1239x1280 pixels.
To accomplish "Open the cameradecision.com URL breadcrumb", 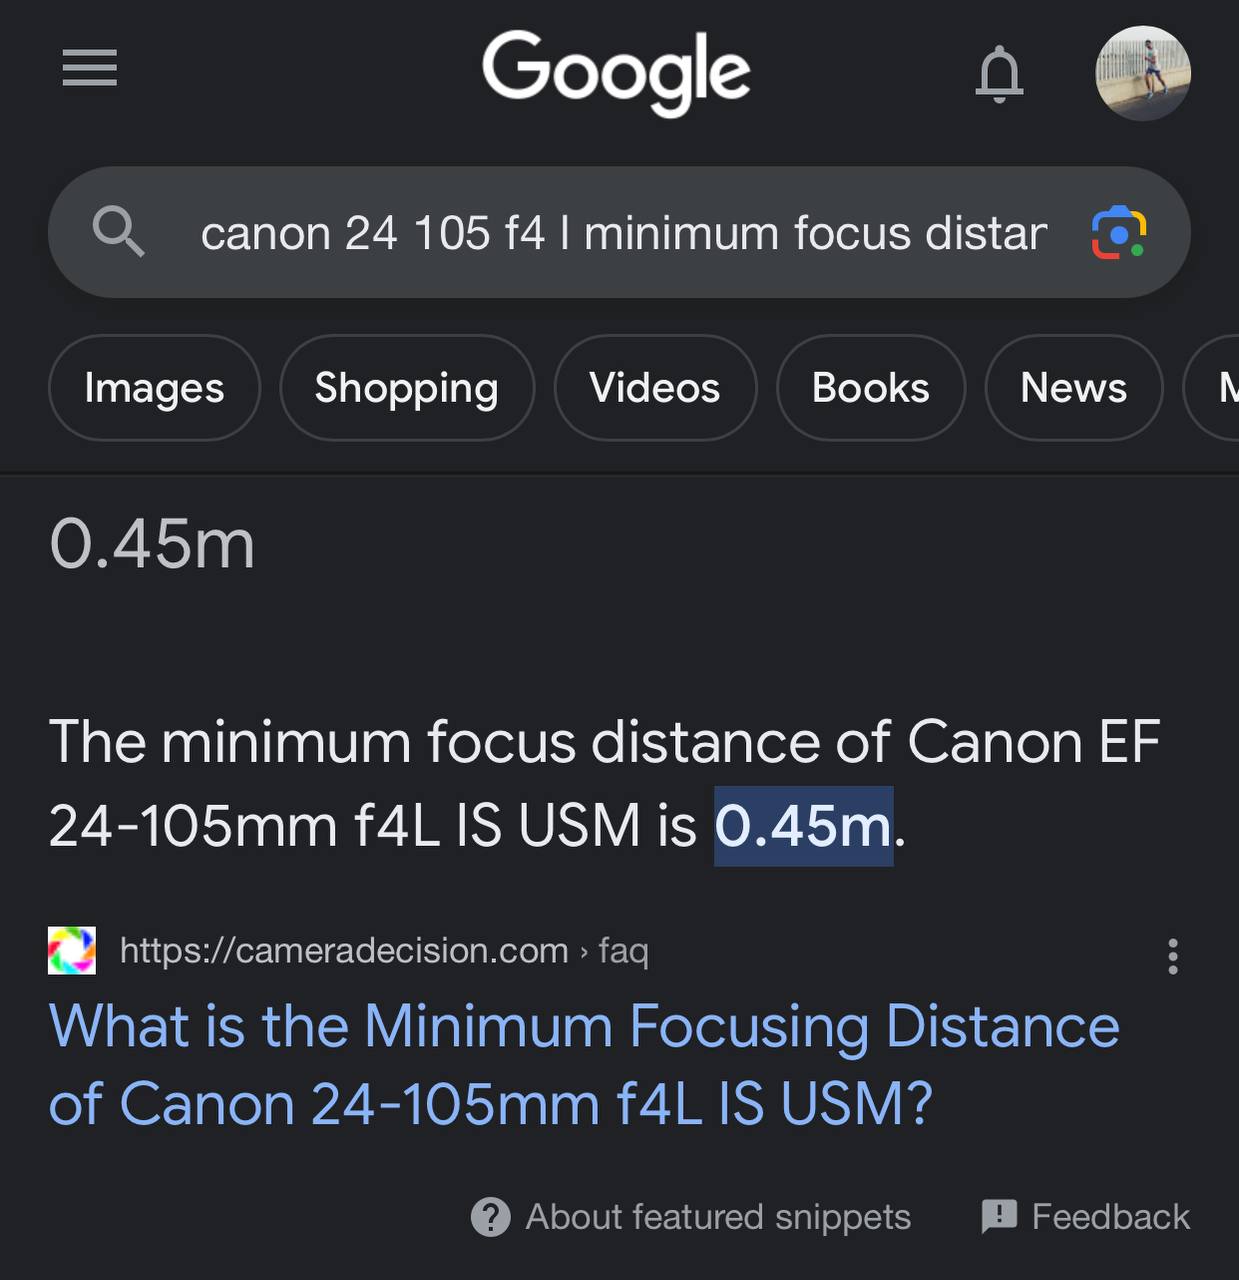I will 384,950.
